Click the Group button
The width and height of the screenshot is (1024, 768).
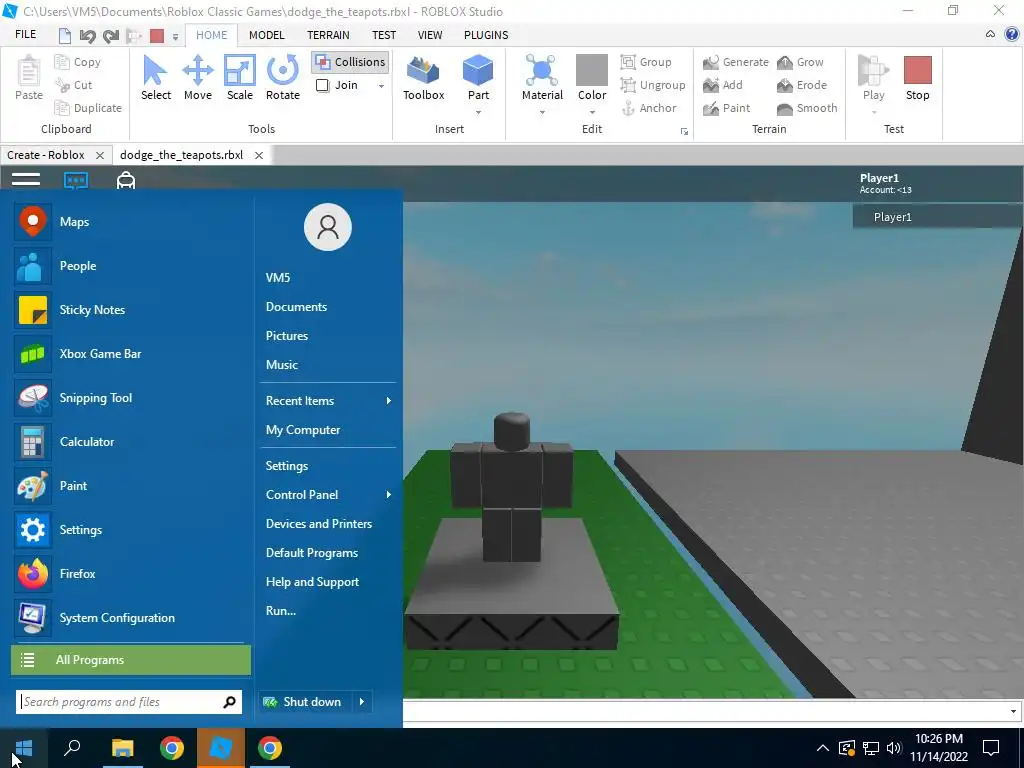(x=646, y=62)
